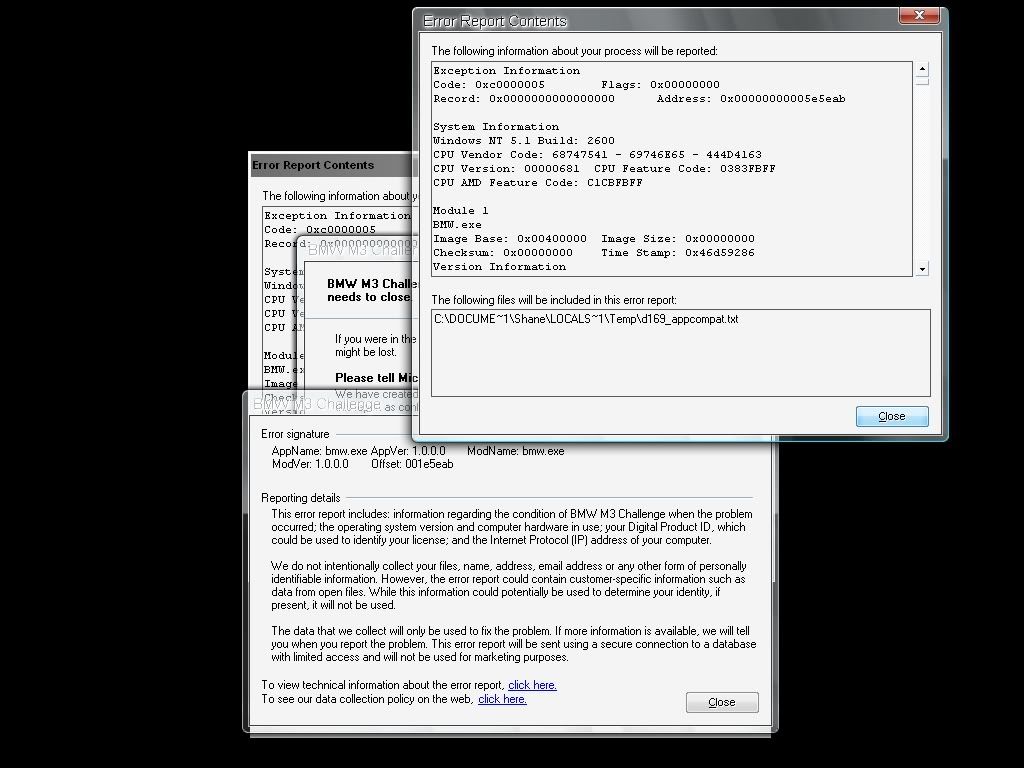Select the CPU Vendor Code line
Image resolution: width=1024 pixels, height=768 pixels.
(597, 155)
